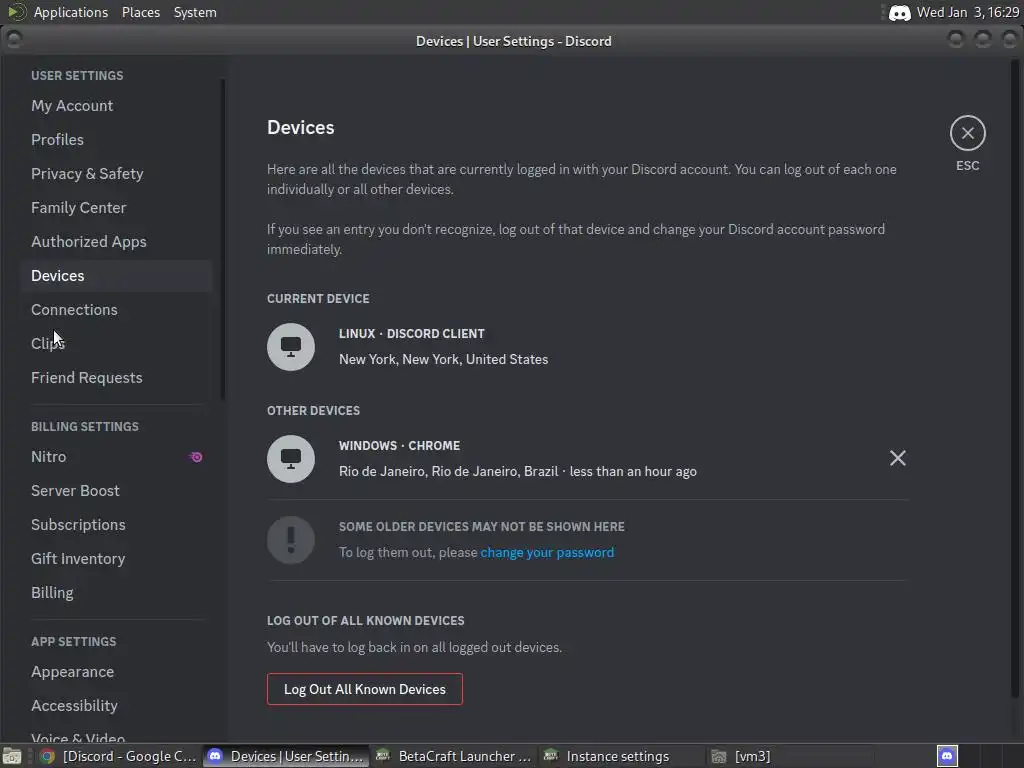Open the Nitro billing page
Image resolution: width=1024 pixels, height=768 pixels.
[116, 456]
